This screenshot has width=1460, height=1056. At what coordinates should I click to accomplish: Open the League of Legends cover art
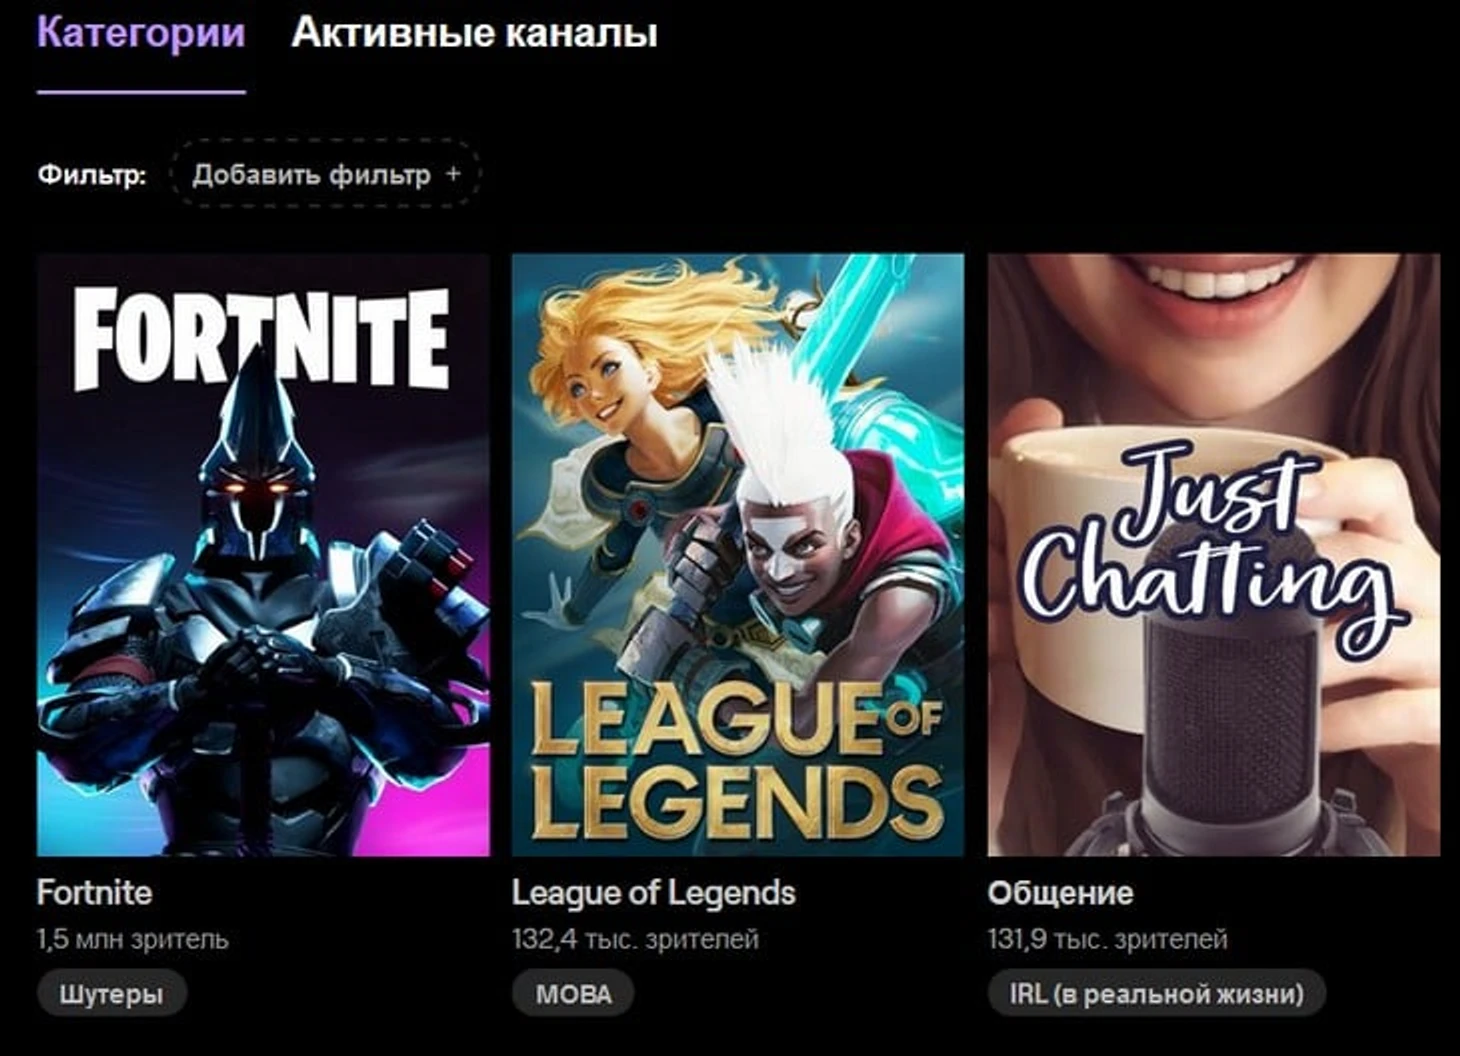[x=738, y=555]
